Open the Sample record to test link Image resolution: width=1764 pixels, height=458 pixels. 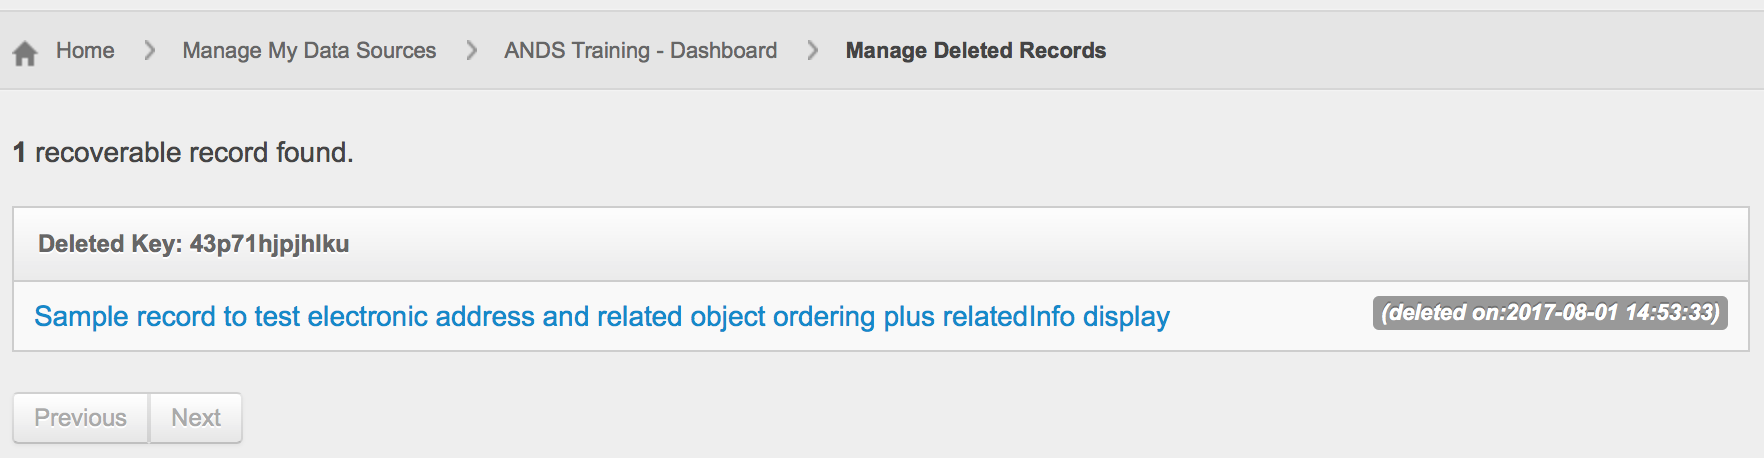pos(601,317)
